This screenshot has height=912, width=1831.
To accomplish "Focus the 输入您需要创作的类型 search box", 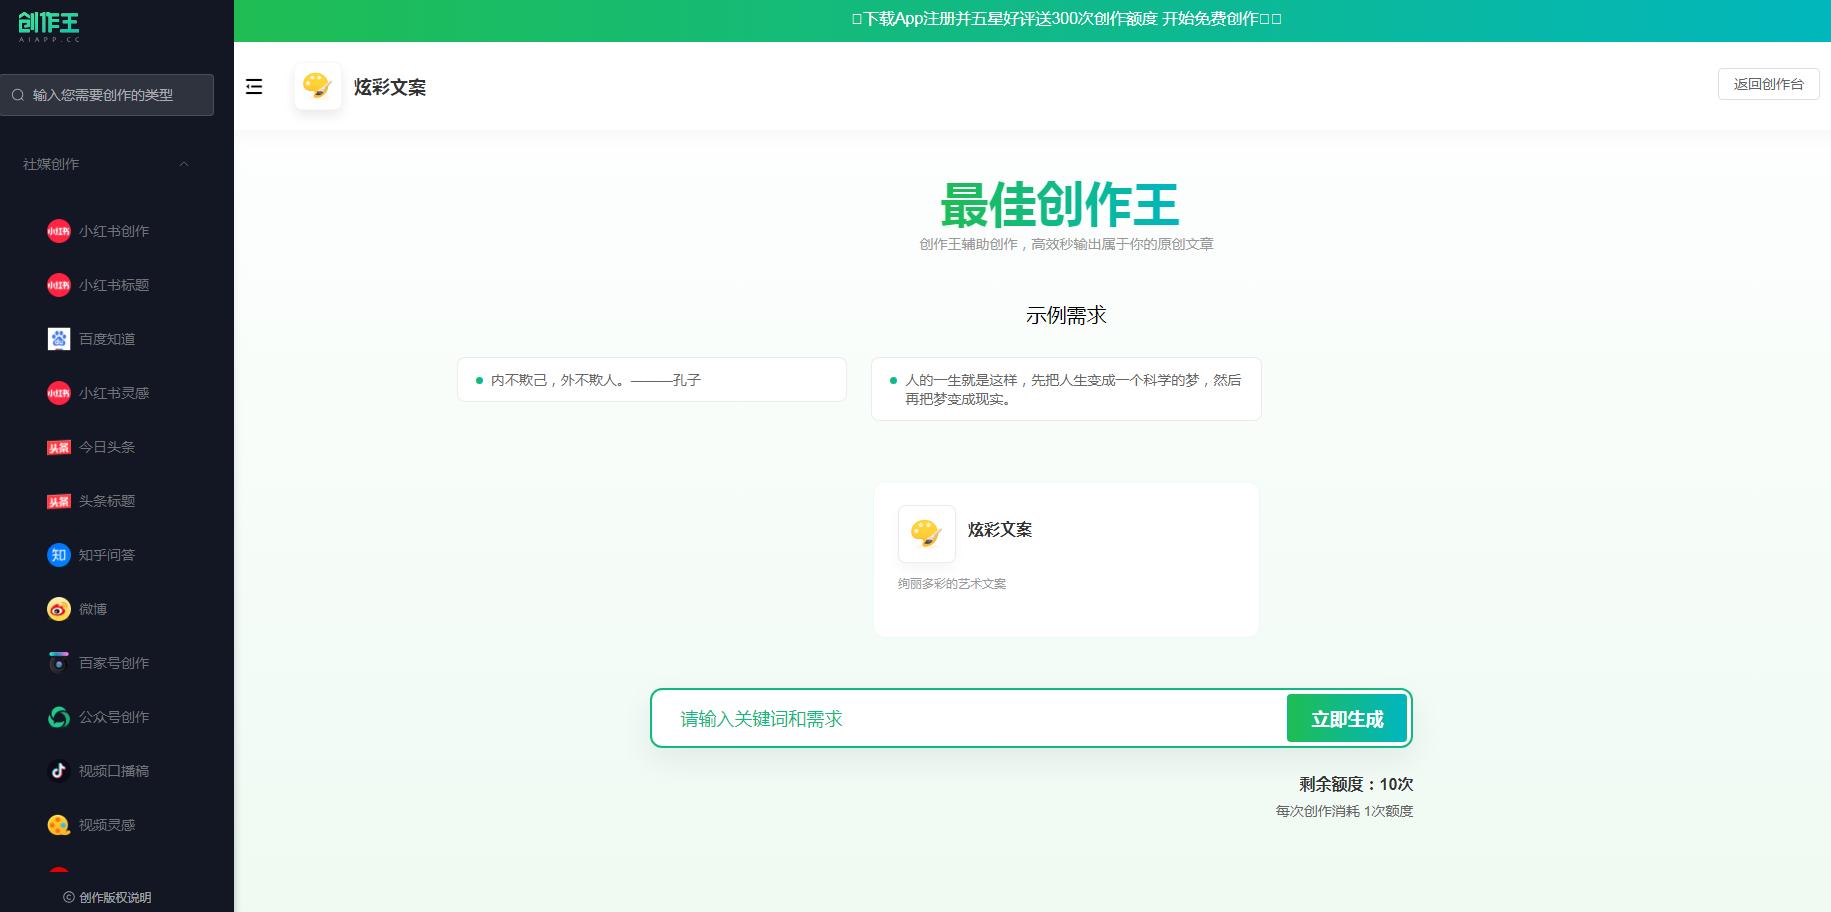I will [x=107, y=95].
